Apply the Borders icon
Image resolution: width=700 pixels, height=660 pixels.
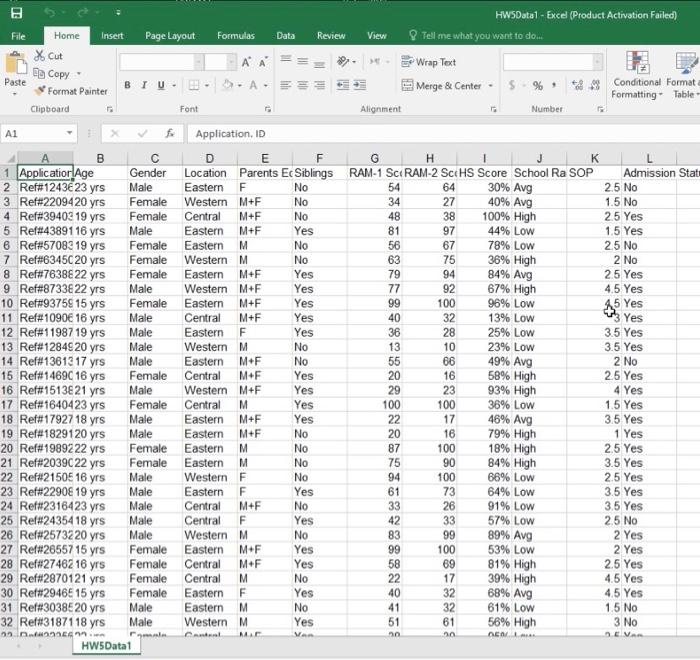(x=194, y=85)
